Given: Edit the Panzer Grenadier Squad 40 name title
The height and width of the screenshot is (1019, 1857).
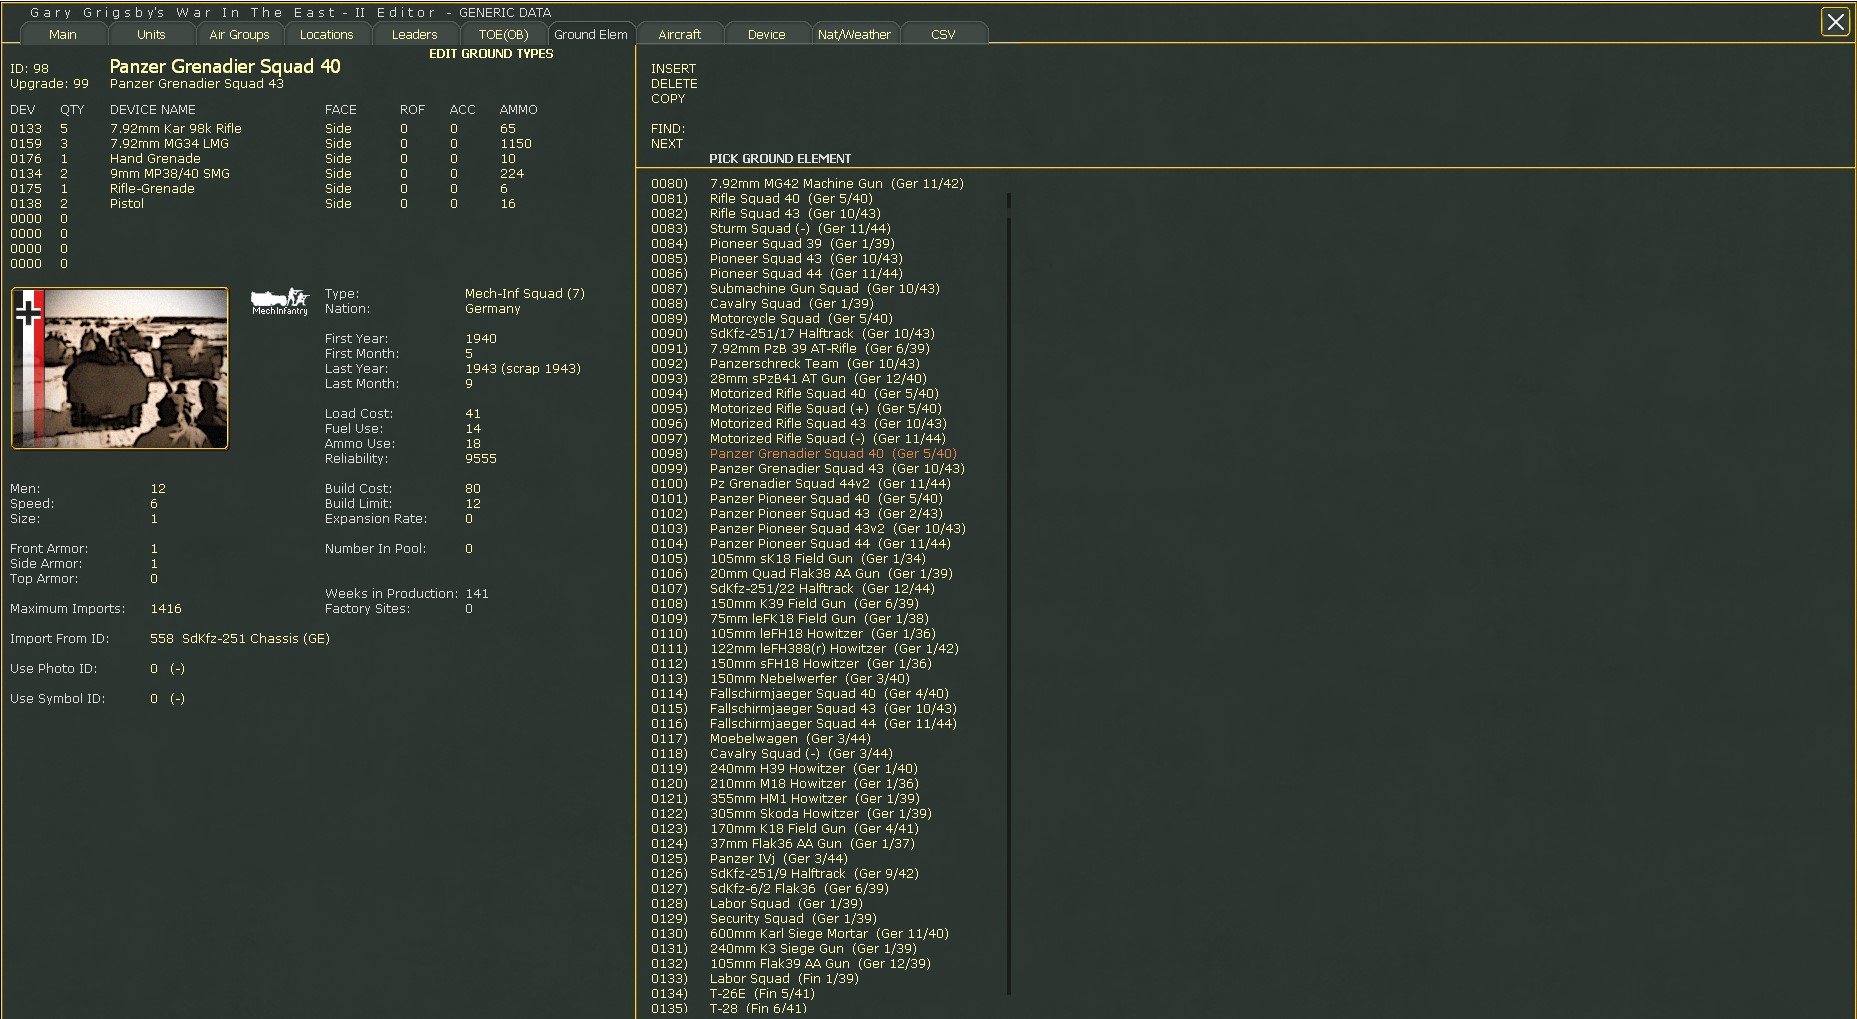Looking at the screenshot, I should [225, 66].
